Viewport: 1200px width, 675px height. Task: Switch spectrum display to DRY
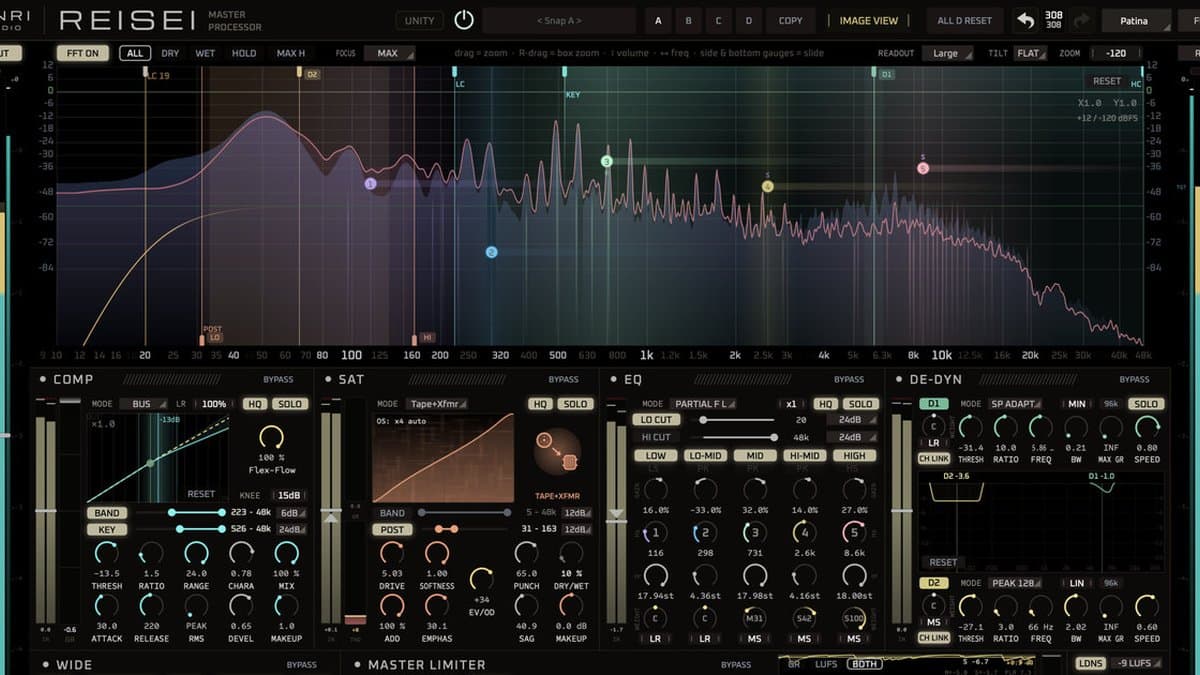point(170,53)
